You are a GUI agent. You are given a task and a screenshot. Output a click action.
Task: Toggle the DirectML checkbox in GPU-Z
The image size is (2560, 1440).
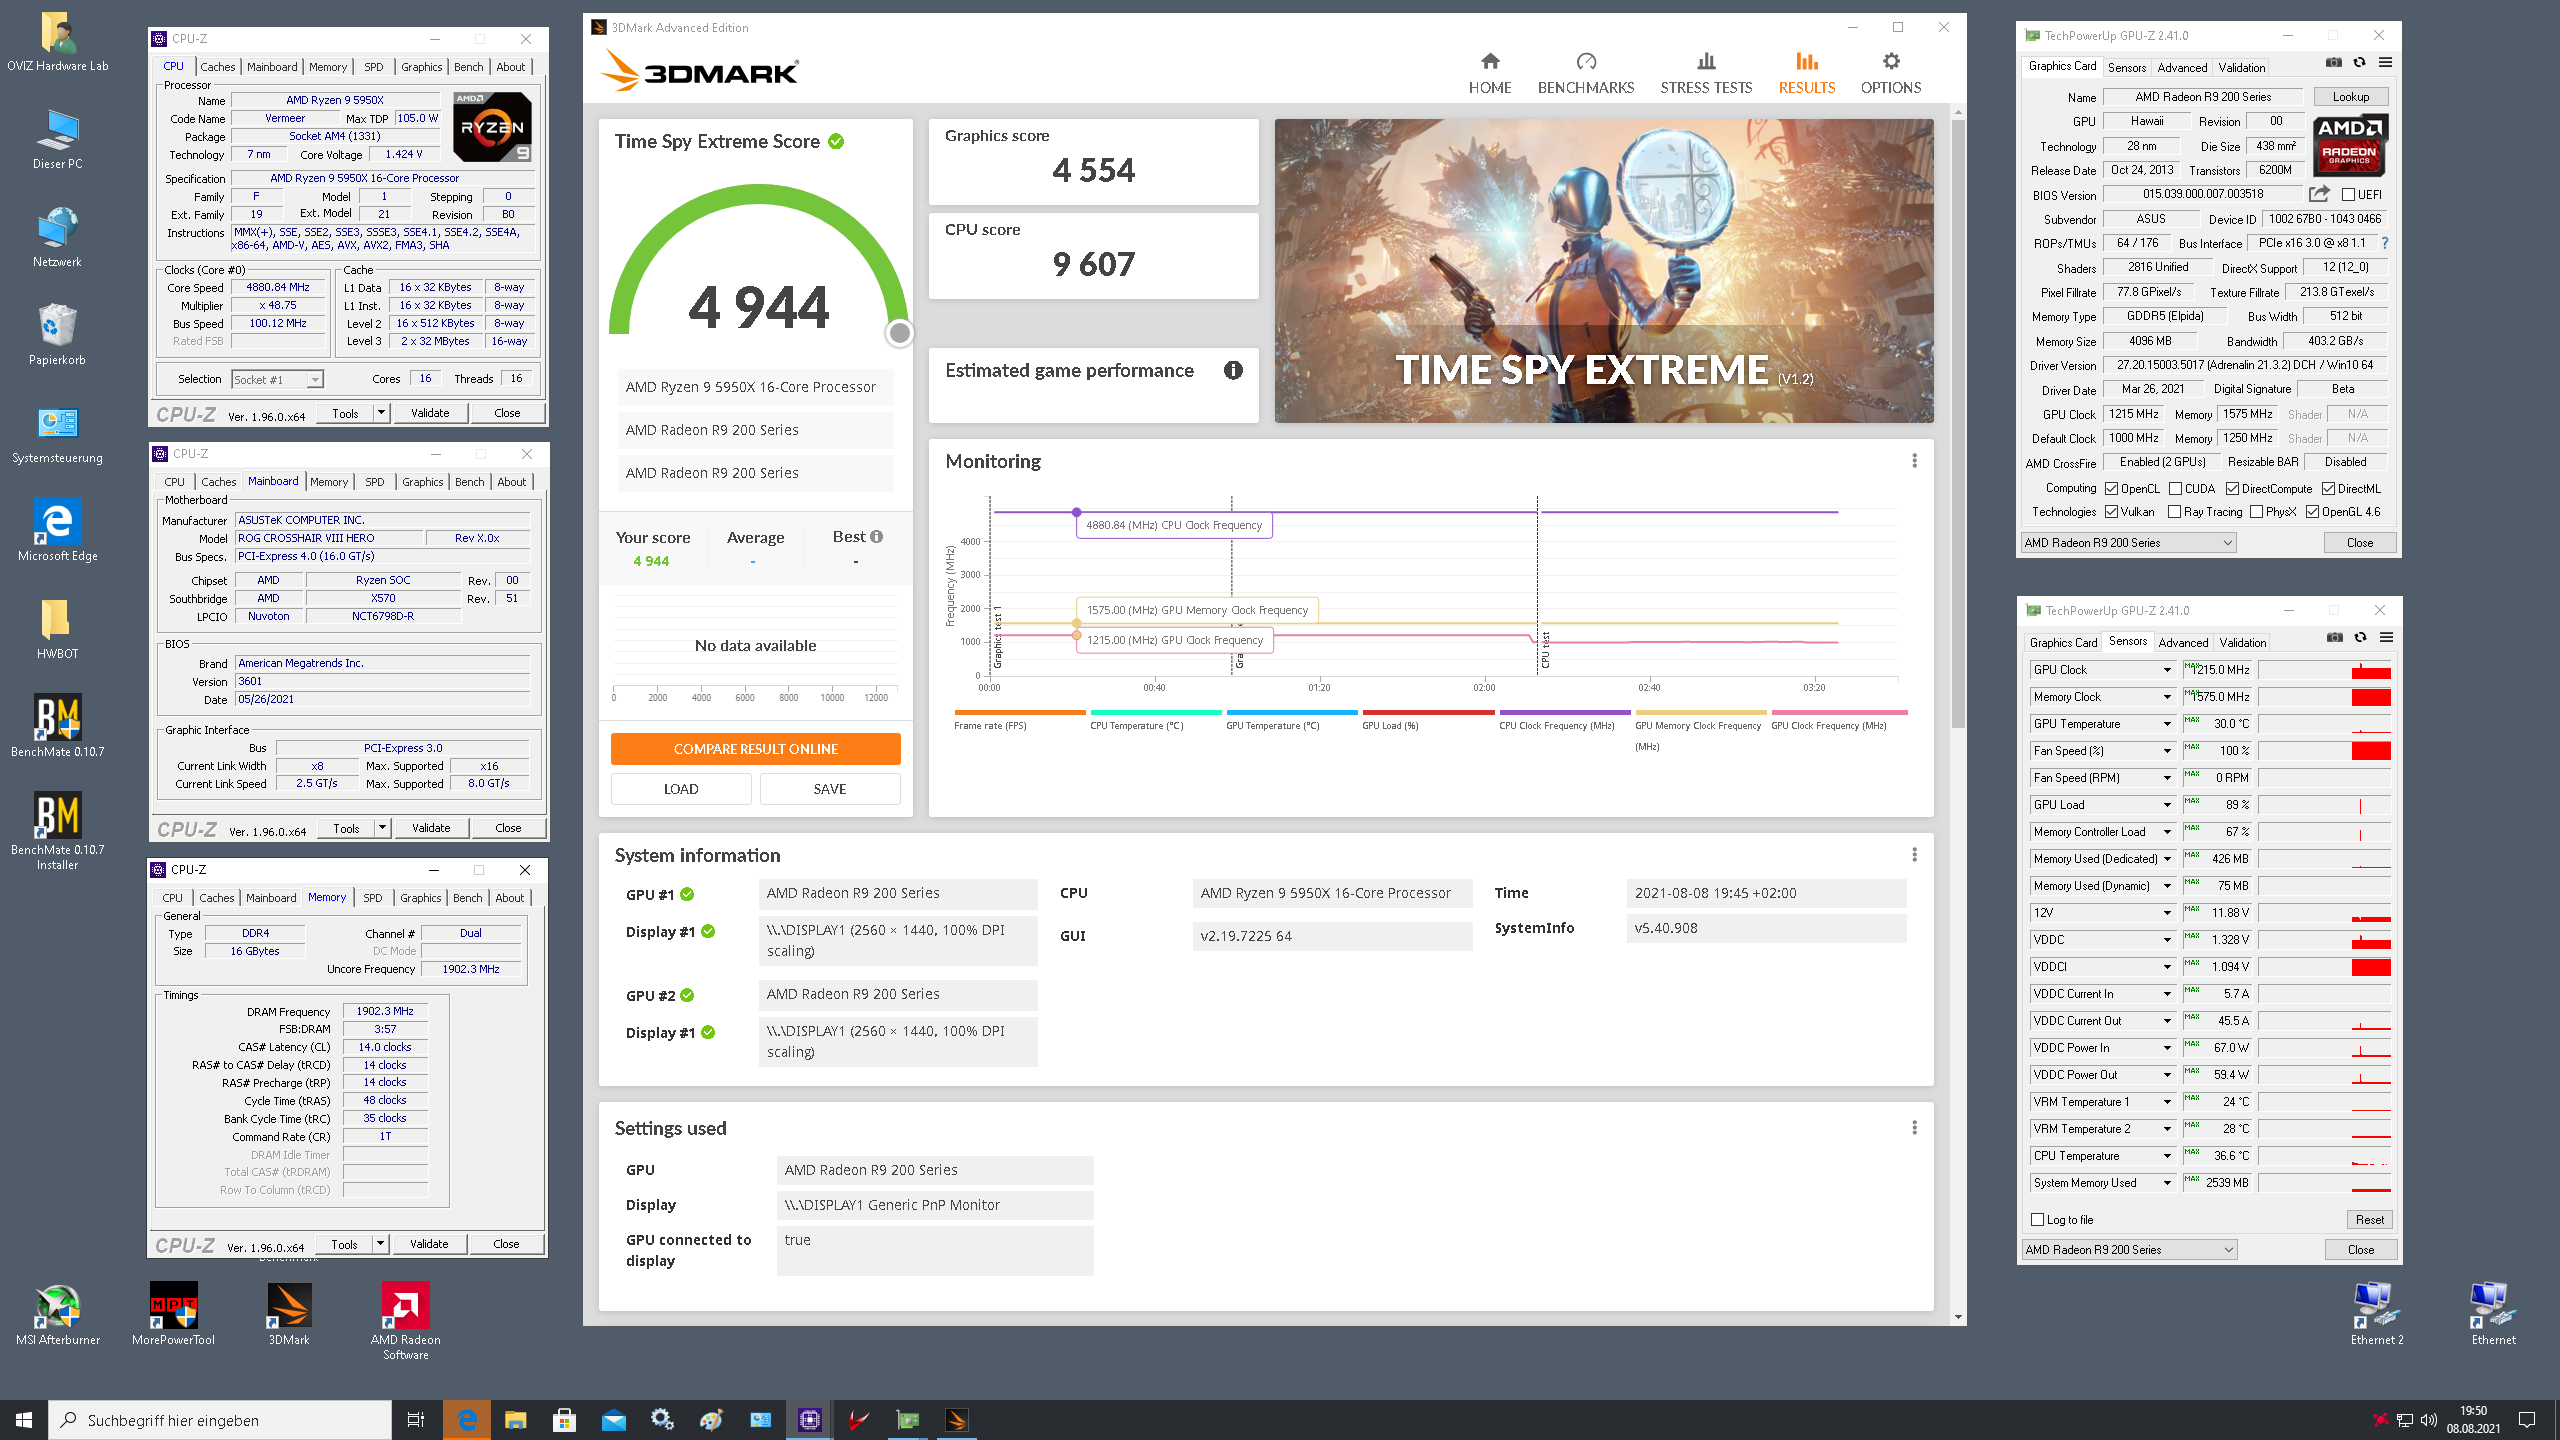tap(2329, 489)
